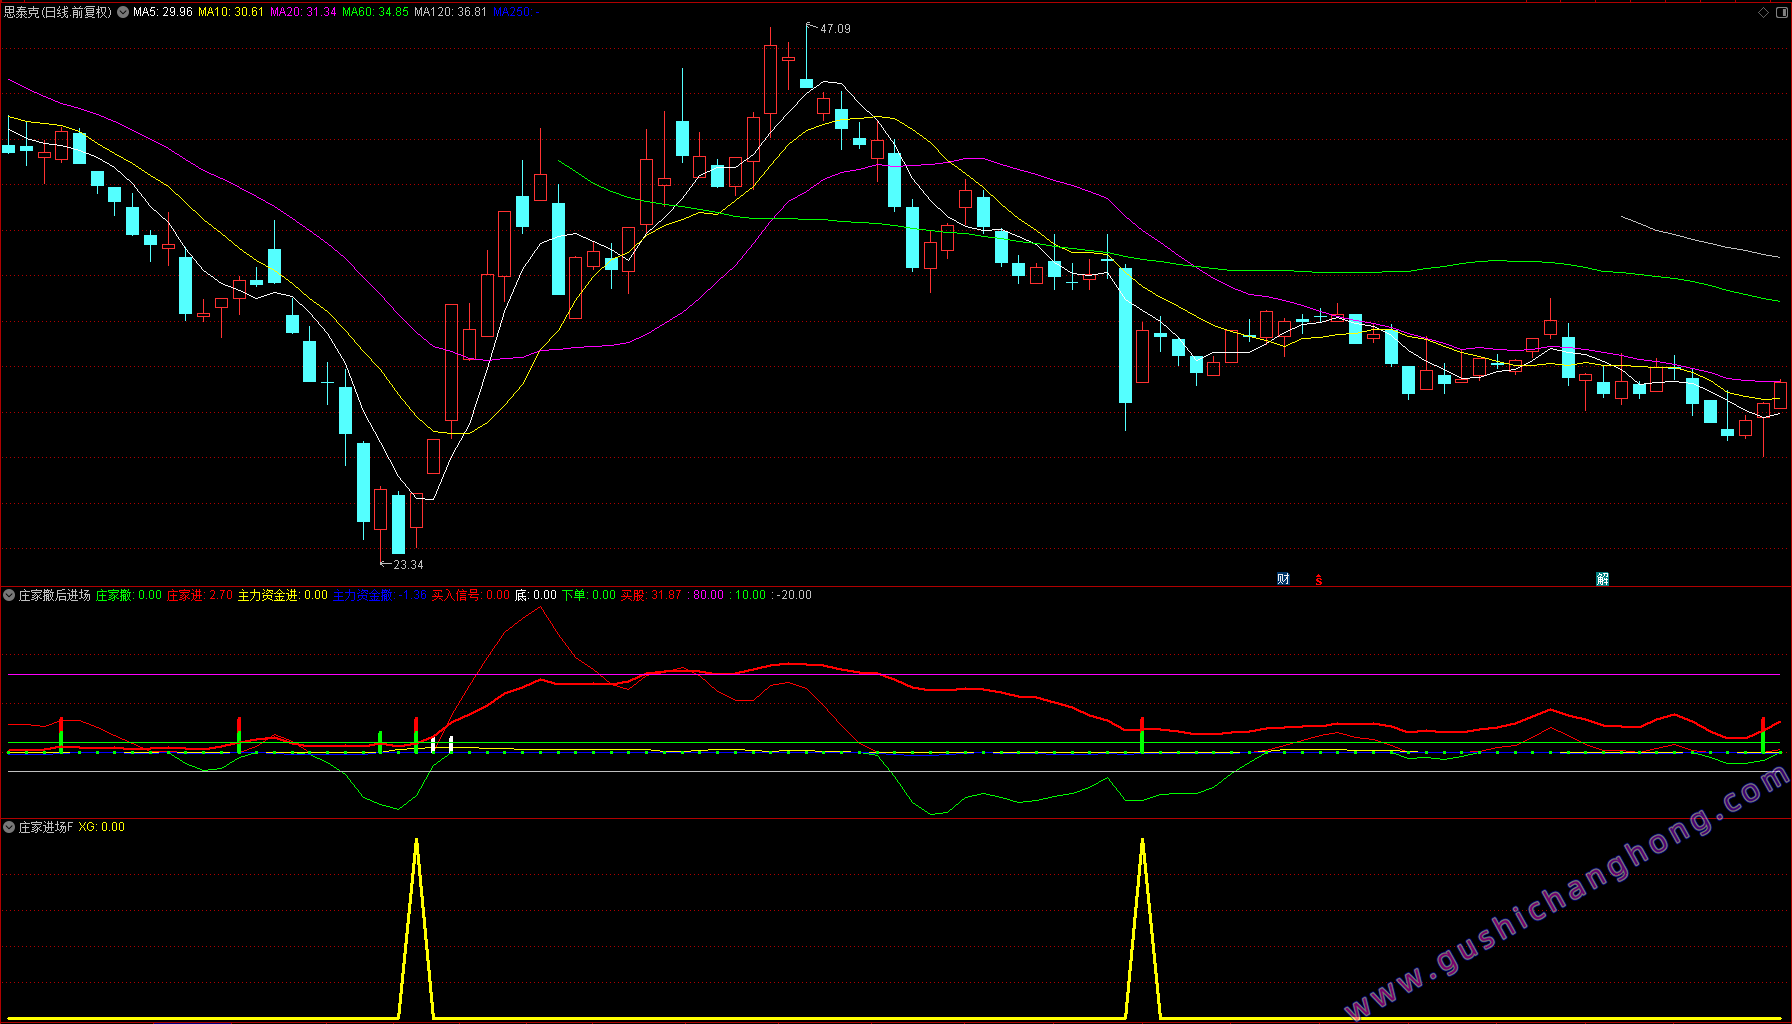The height and width of the screenshot is (1024, 1792).
Task: Click the 底: 0.00 value
Action: (535, 595)
